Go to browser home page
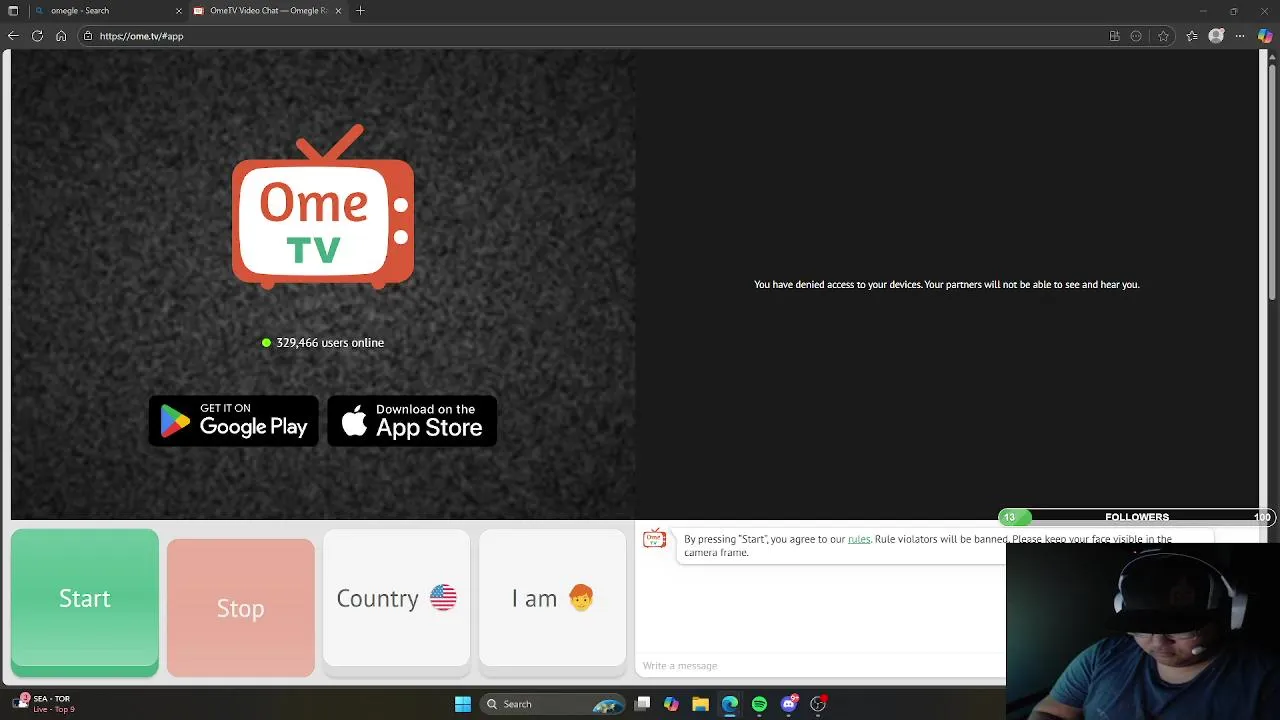Image resolution: width=1280 pixels, height=720 pixels. coord(61,36)
